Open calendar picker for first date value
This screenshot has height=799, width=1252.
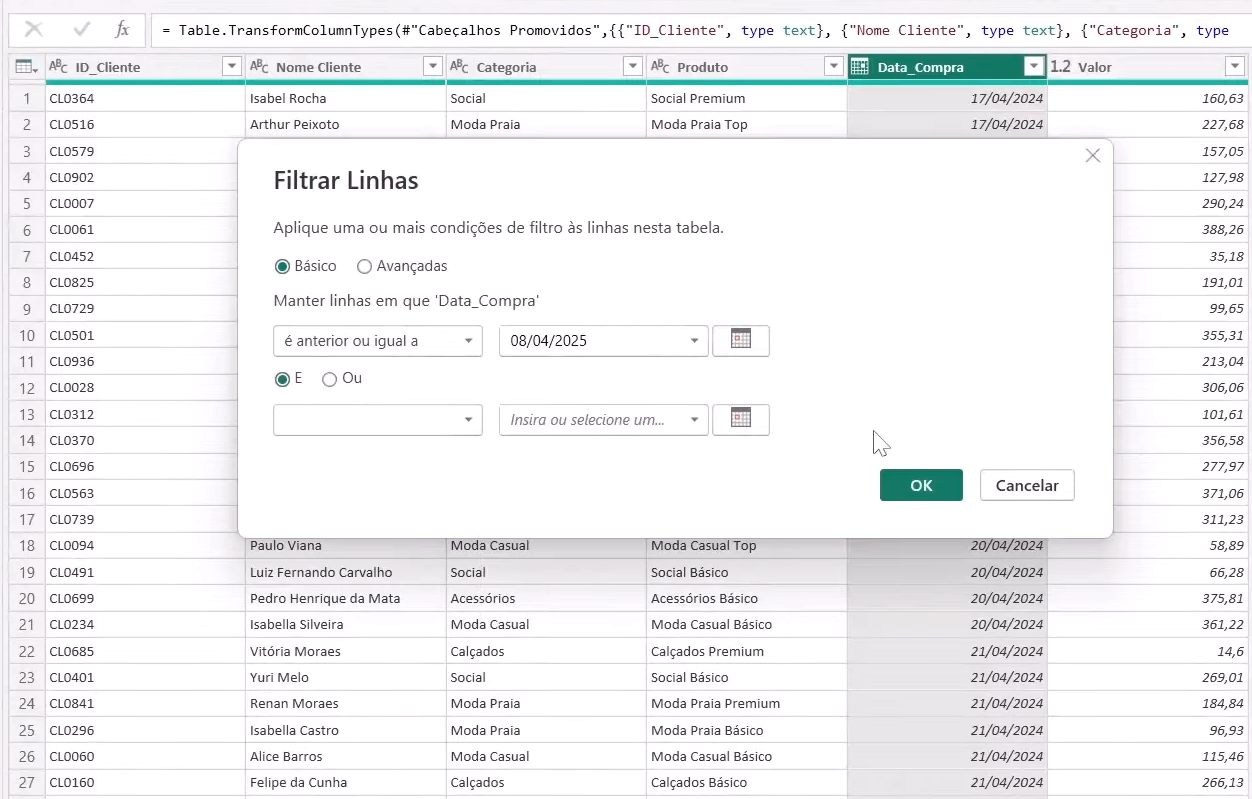click(741, 341)
